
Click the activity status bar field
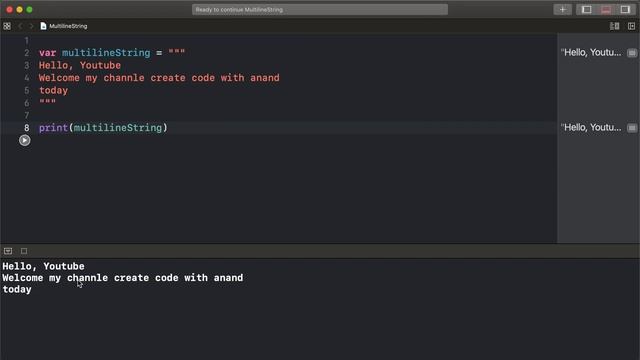(320, 9)
